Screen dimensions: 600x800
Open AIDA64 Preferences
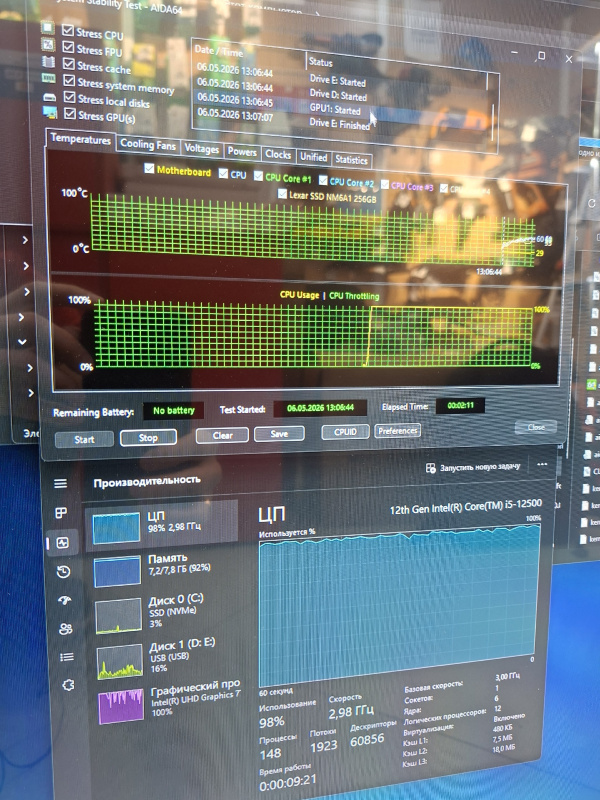pyautogui.click(x=398, y=431)
